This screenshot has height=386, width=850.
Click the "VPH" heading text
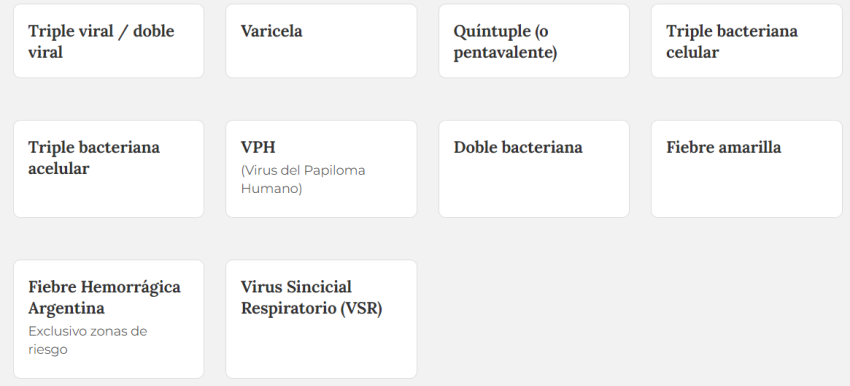258,147
